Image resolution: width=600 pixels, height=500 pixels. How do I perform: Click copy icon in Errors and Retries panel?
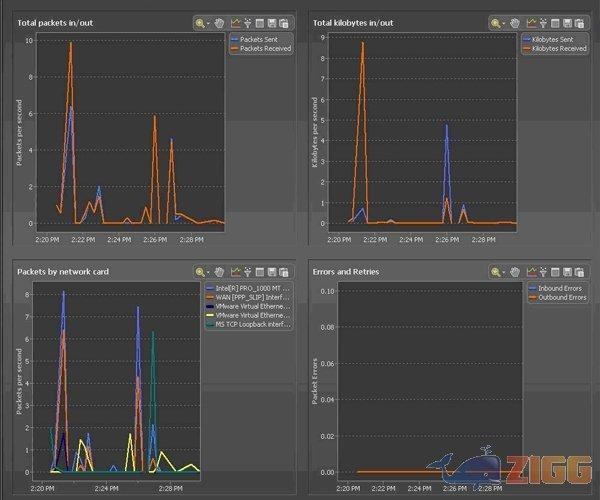click(x=580, y=271)
